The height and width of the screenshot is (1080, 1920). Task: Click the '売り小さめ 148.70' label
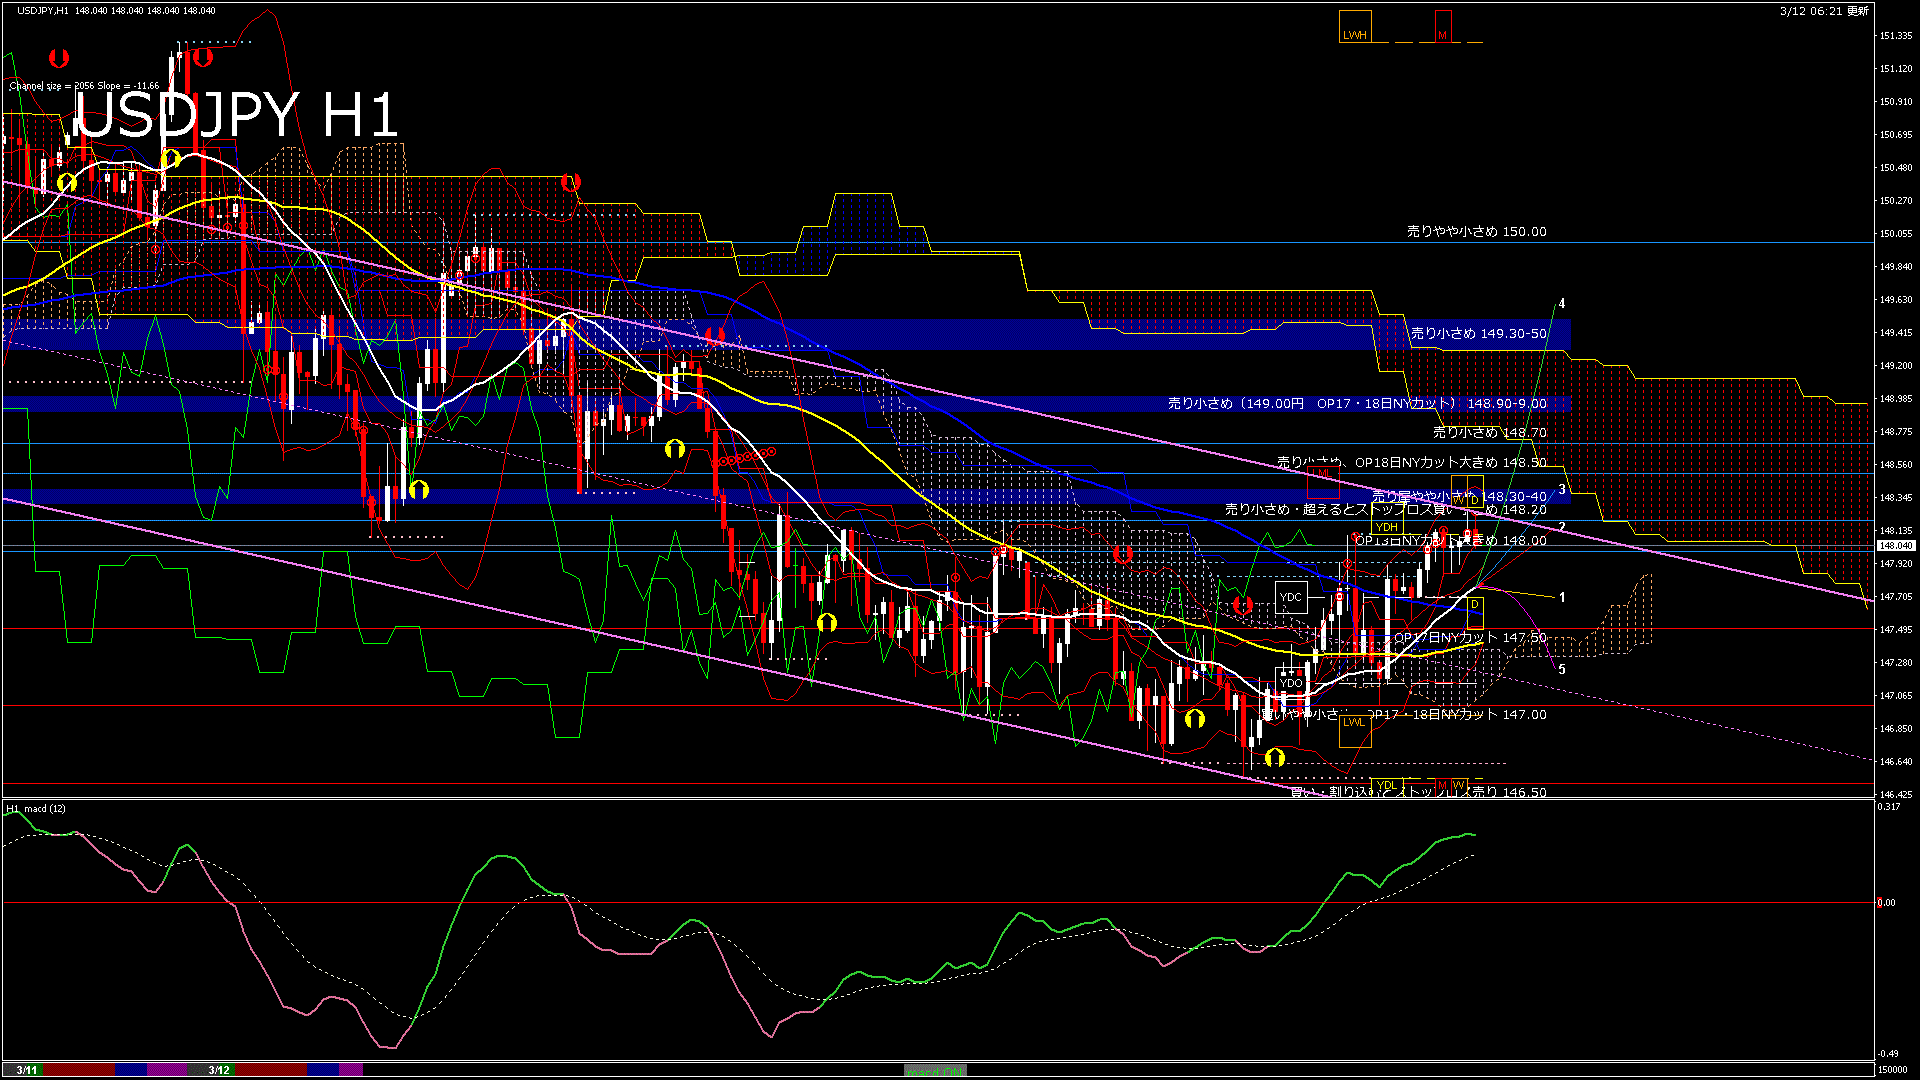[1489, 432]
